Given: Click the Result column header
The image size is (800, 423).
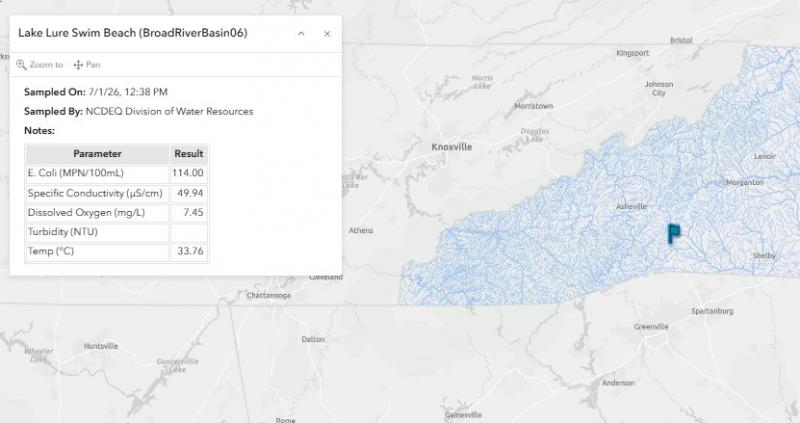Looking at the screenshot, I should (x=189, y=154).
